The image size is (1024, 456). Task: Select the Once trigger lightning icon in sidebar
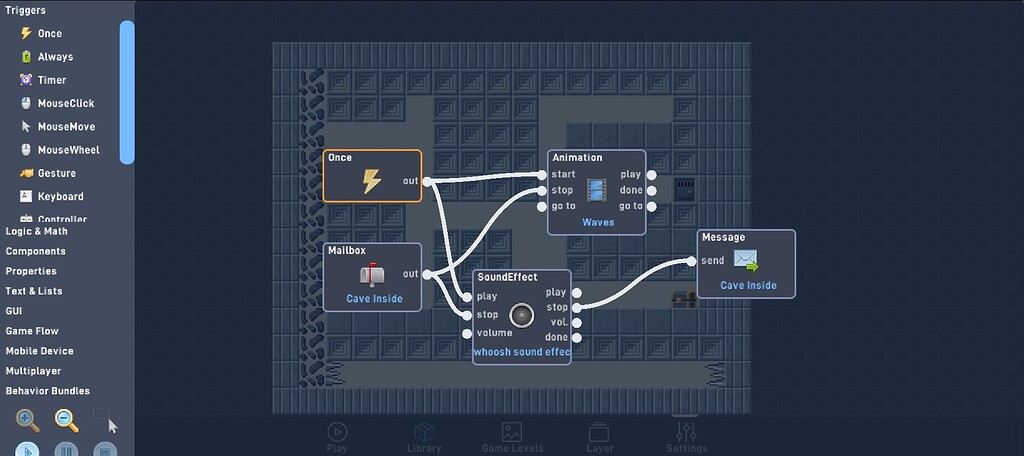(x=26, y=33)
